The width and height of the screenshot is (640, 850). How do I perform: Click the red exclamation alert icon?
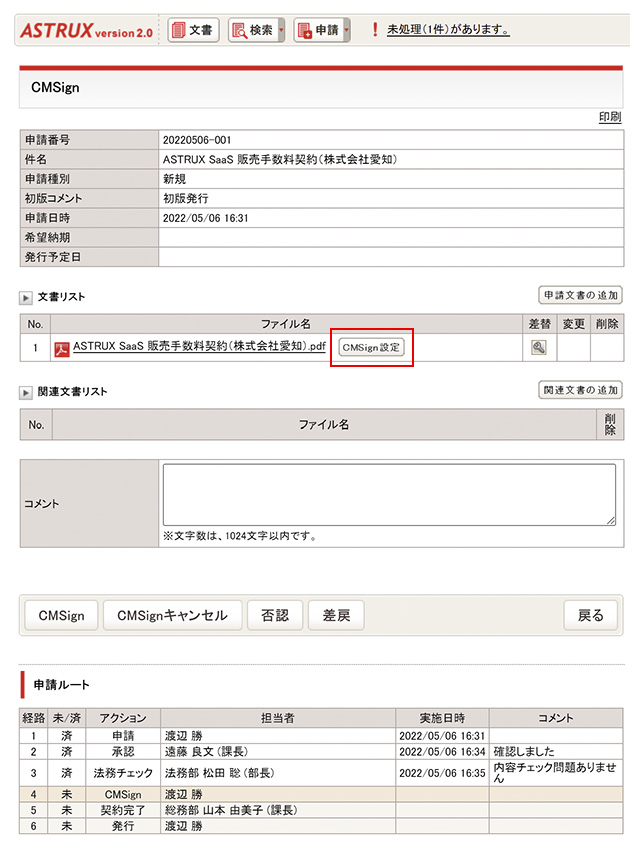pos(374,29)
